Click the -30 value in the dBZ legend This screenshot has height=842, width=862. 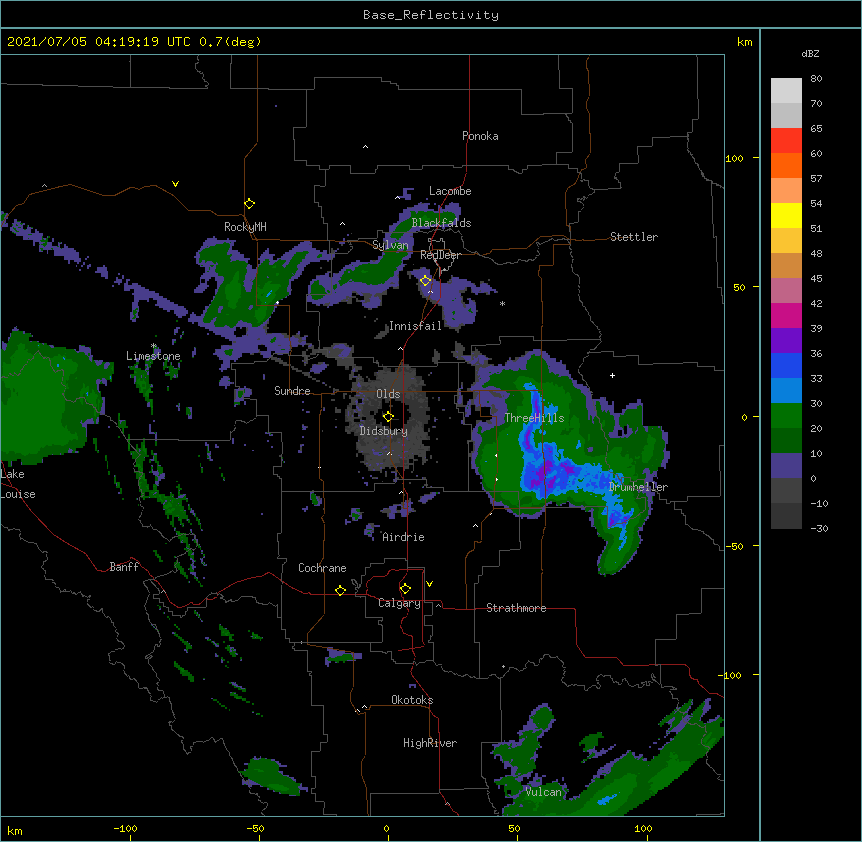coord(819,528)
